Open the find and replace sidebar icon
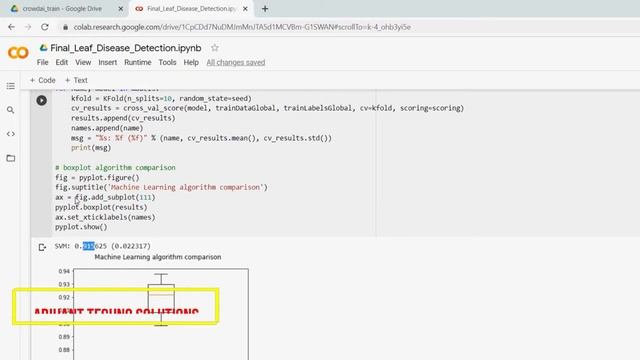Screen dimensions: 640x360 click(x=11, y=110)
